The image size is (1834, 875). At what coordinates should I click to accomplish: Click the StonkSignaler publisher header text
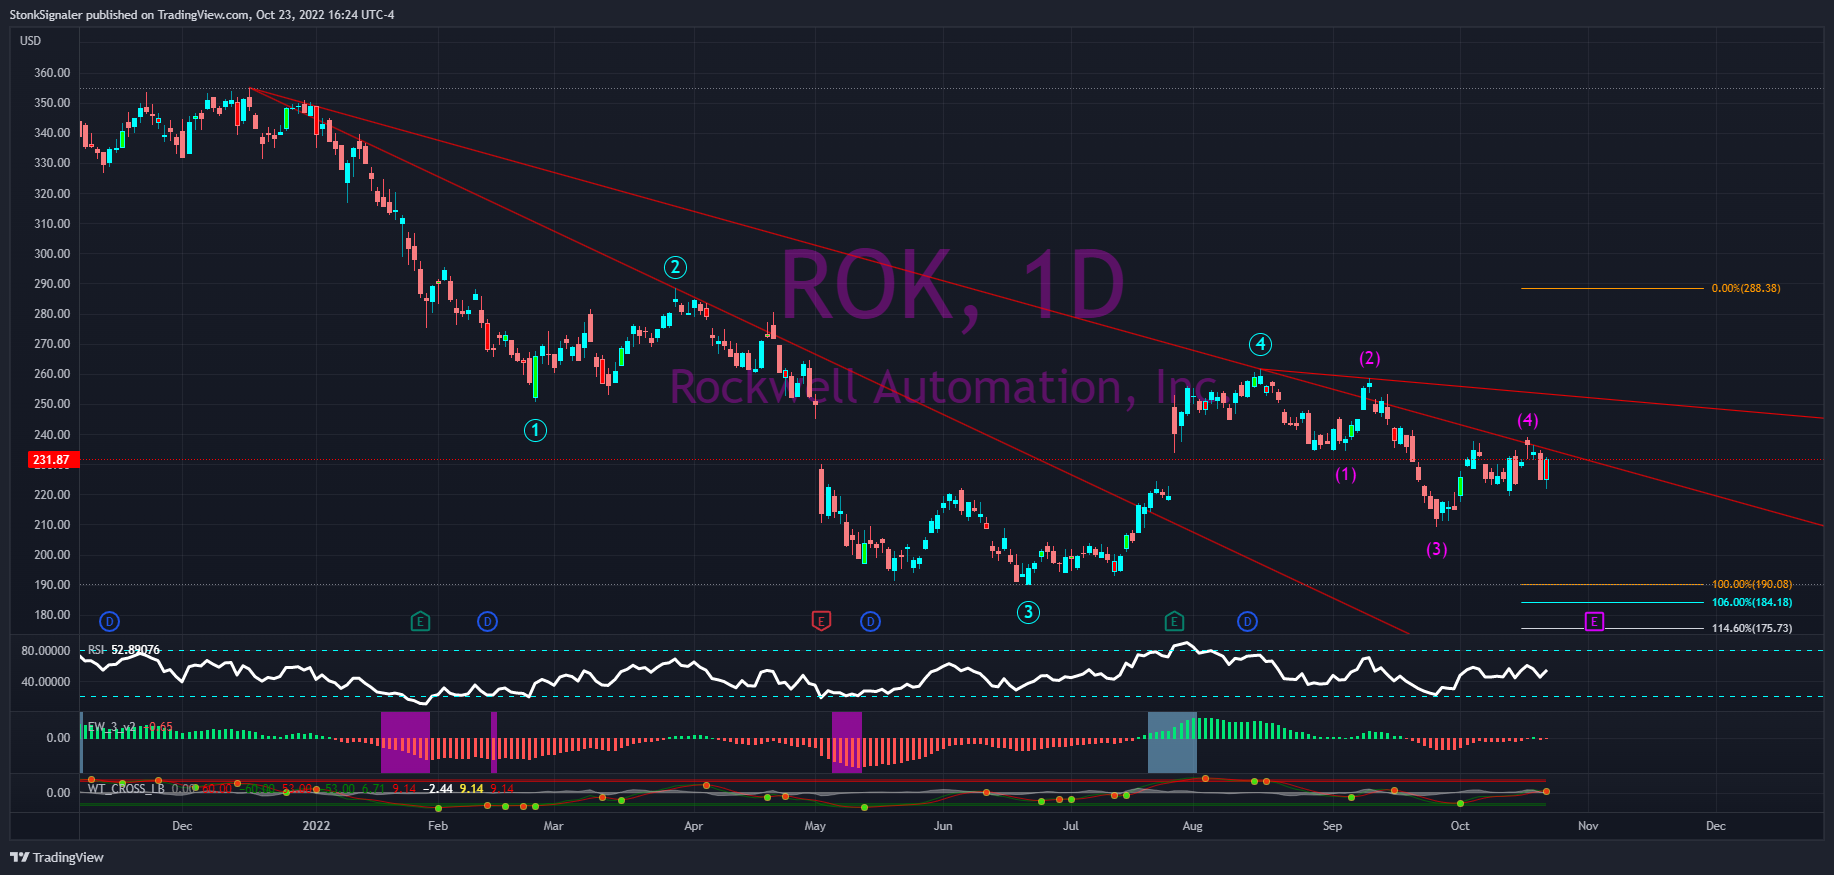pyautogui.click(x=202, y=15)
